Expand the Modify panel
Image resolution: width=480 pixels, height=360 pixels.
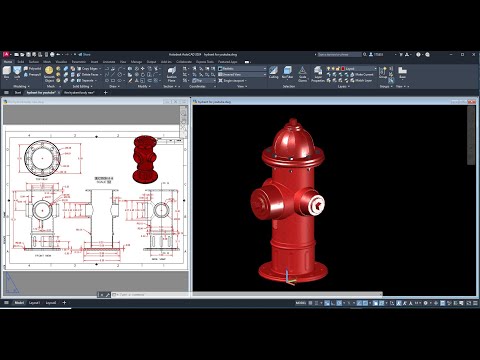pos(144,87)
